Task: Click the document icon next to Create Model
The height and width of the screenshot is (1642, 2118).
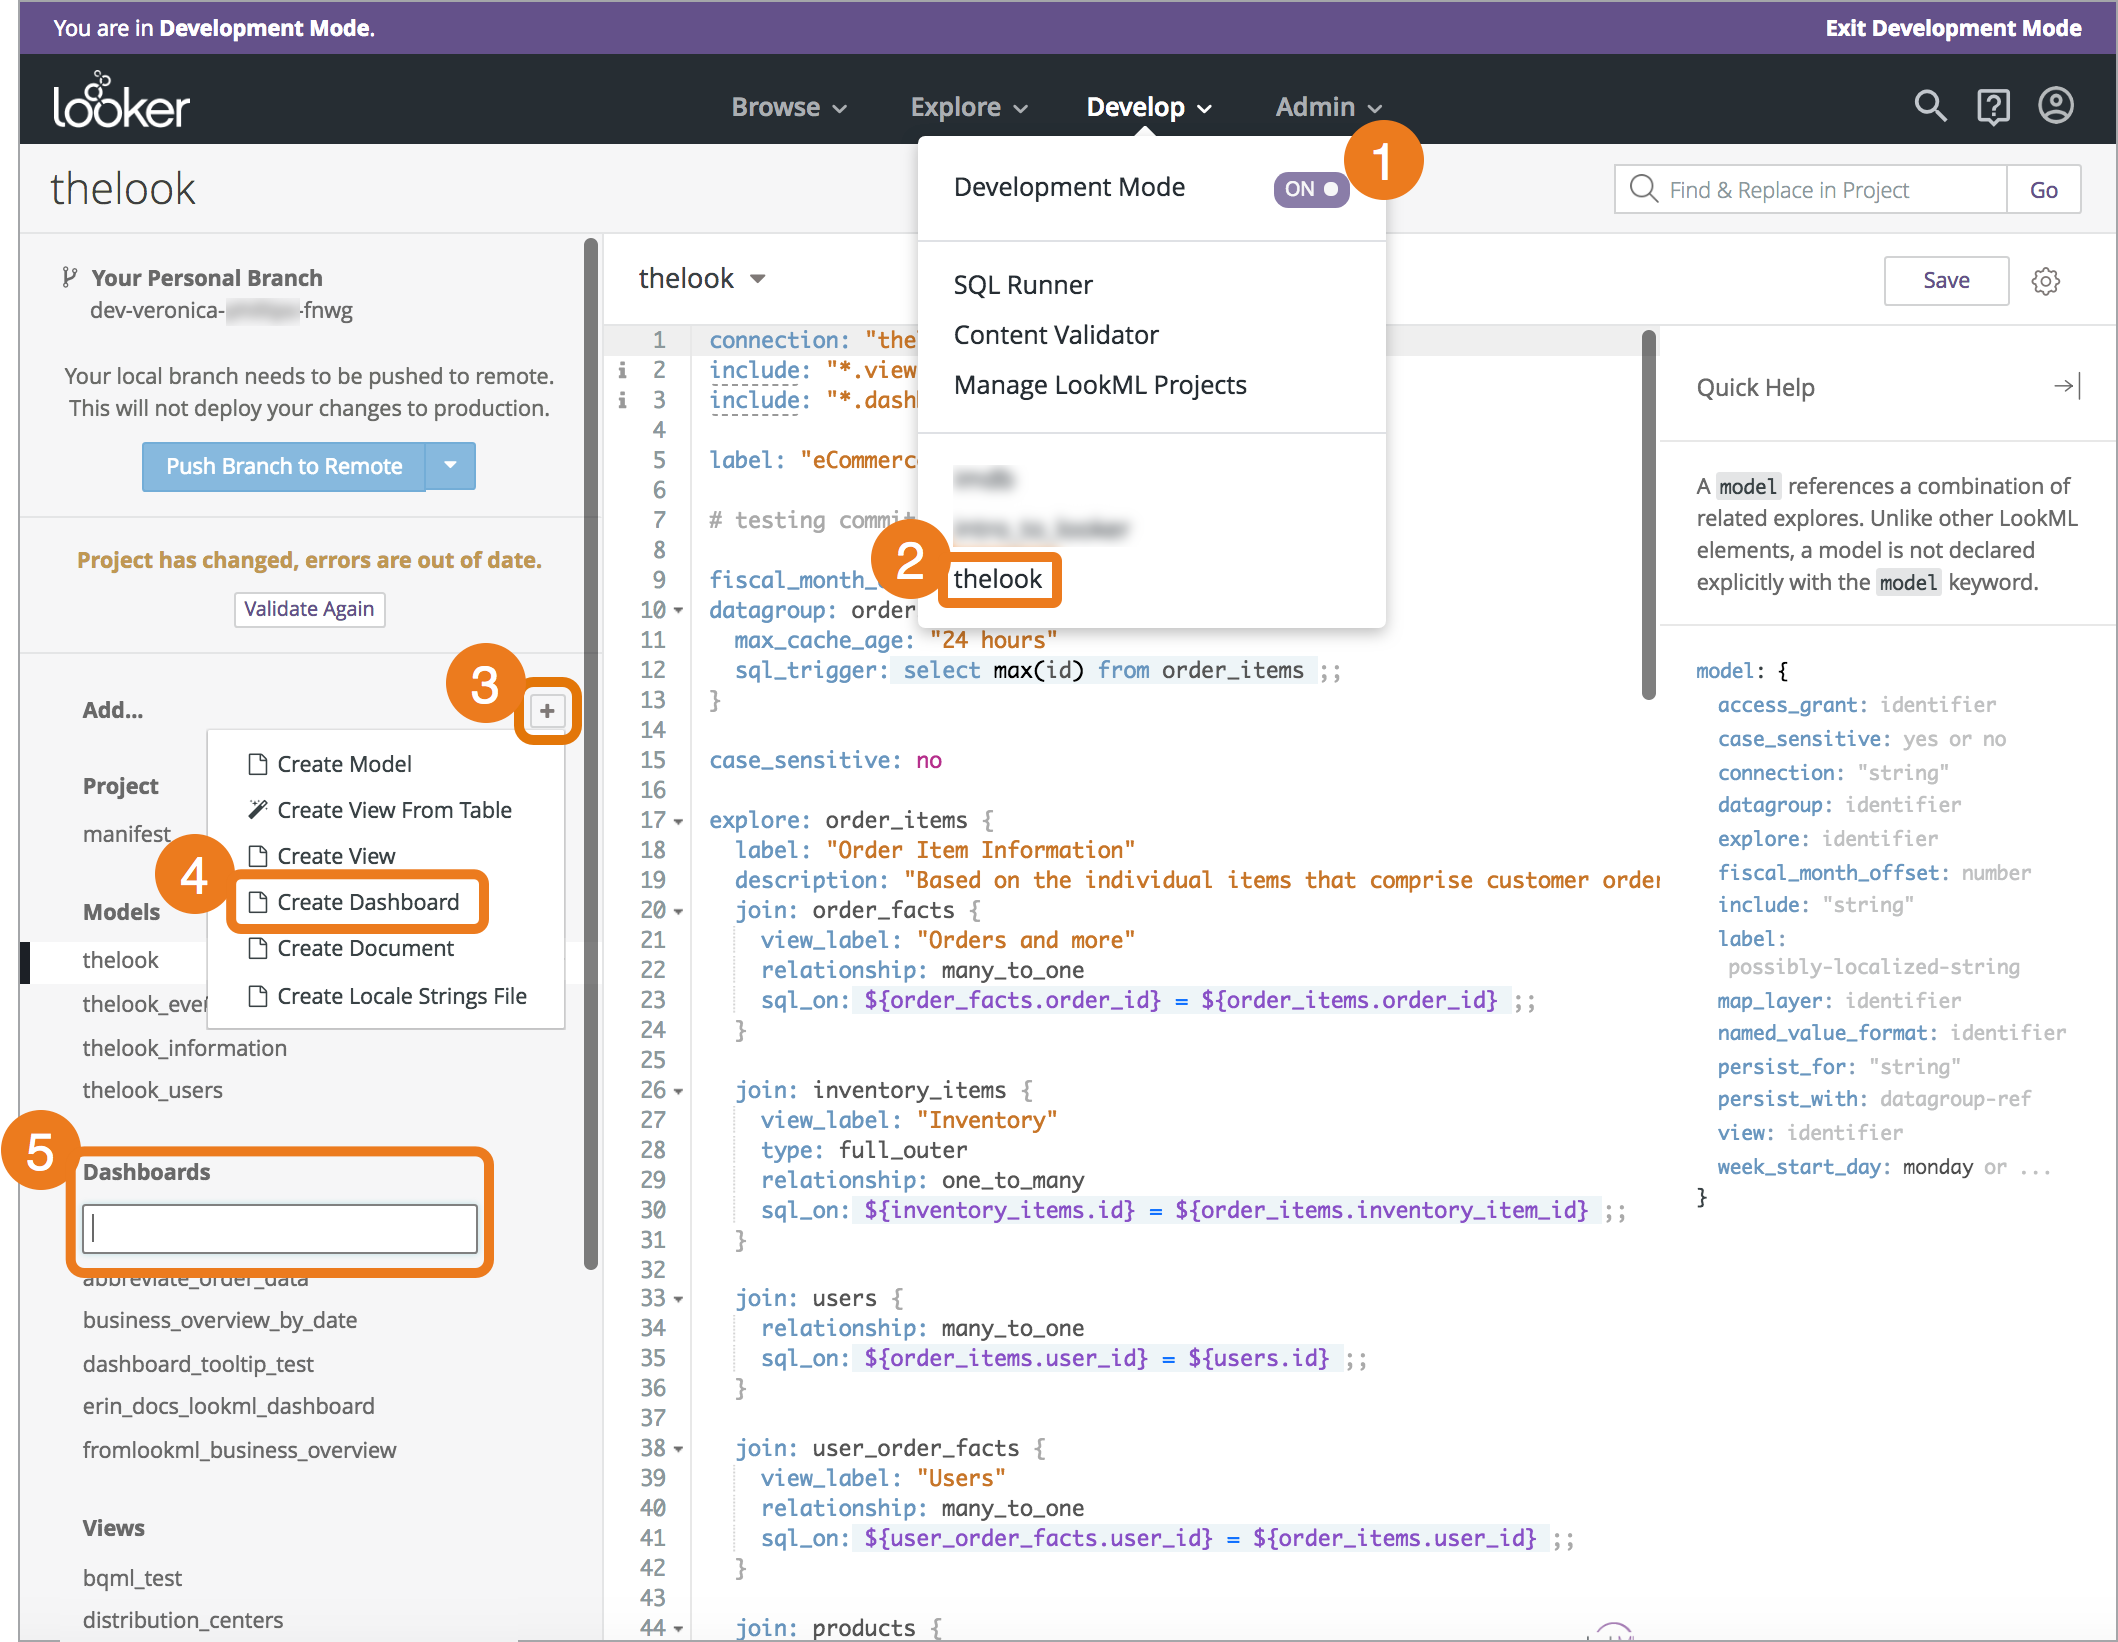Action: (259, 763)
